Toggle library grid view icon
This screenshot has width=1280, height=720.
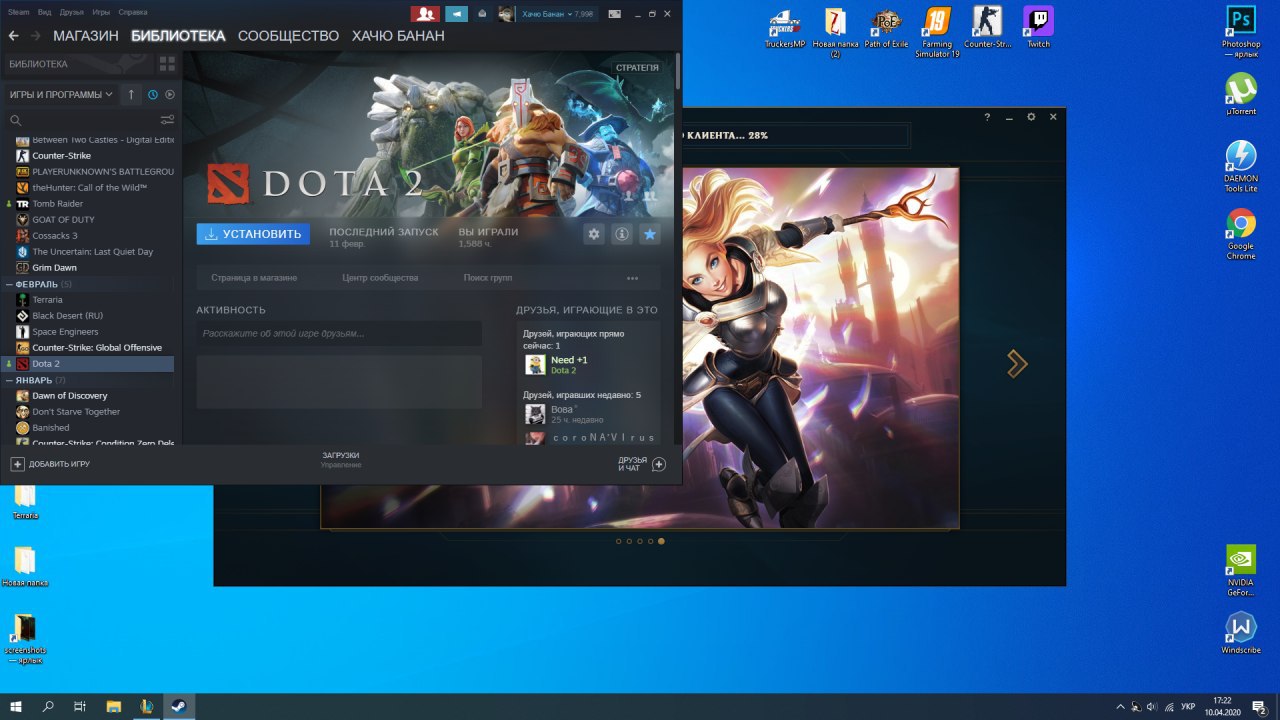167,64
